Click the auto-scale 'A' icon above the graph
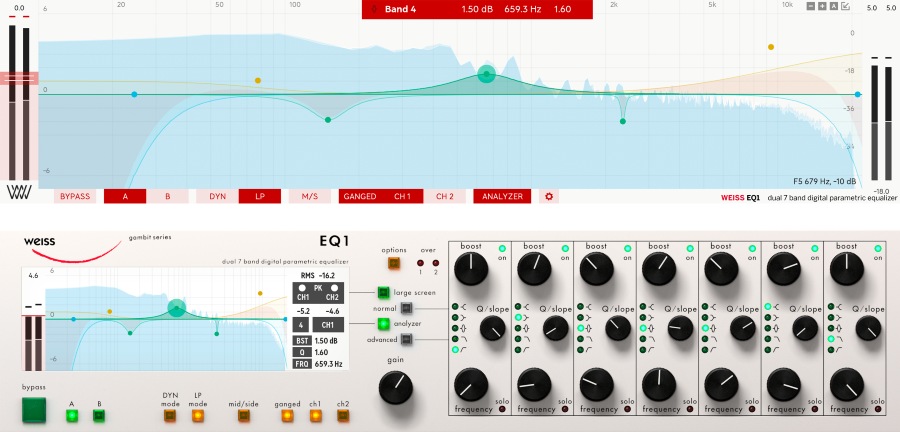This screenshot has width=900, height=432. (x=834, y=6)
